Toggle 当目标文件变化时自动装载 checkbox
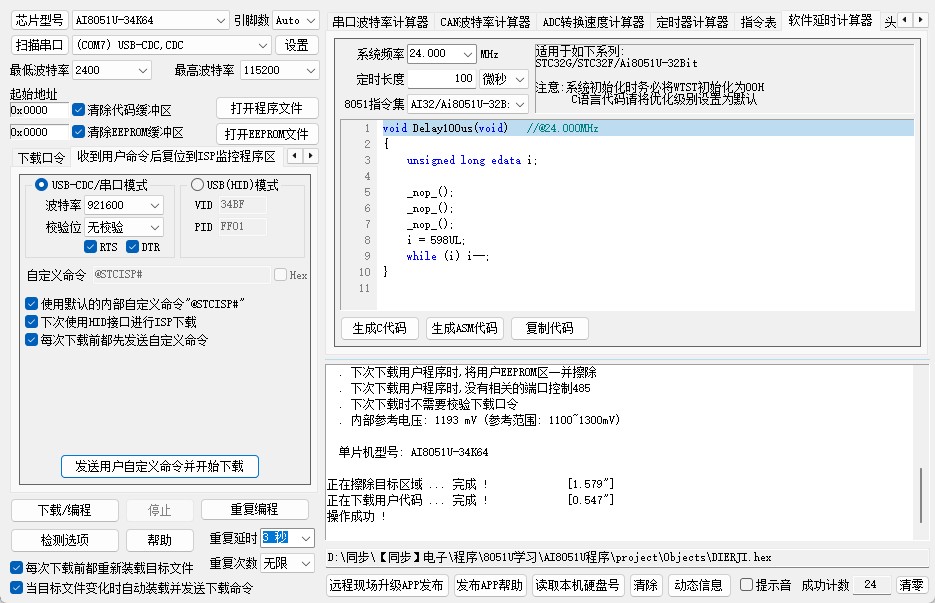 [17, 587]
